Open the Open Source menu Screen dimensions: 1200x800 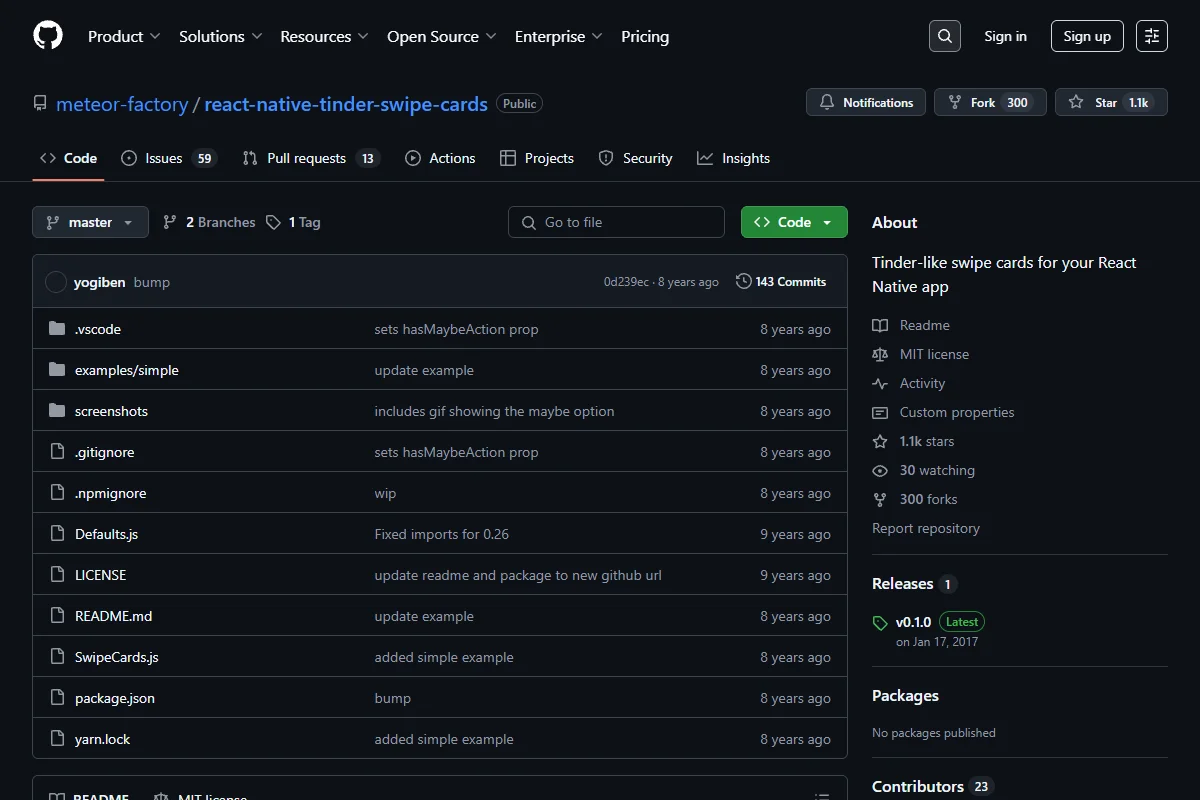tap(442, 36)
